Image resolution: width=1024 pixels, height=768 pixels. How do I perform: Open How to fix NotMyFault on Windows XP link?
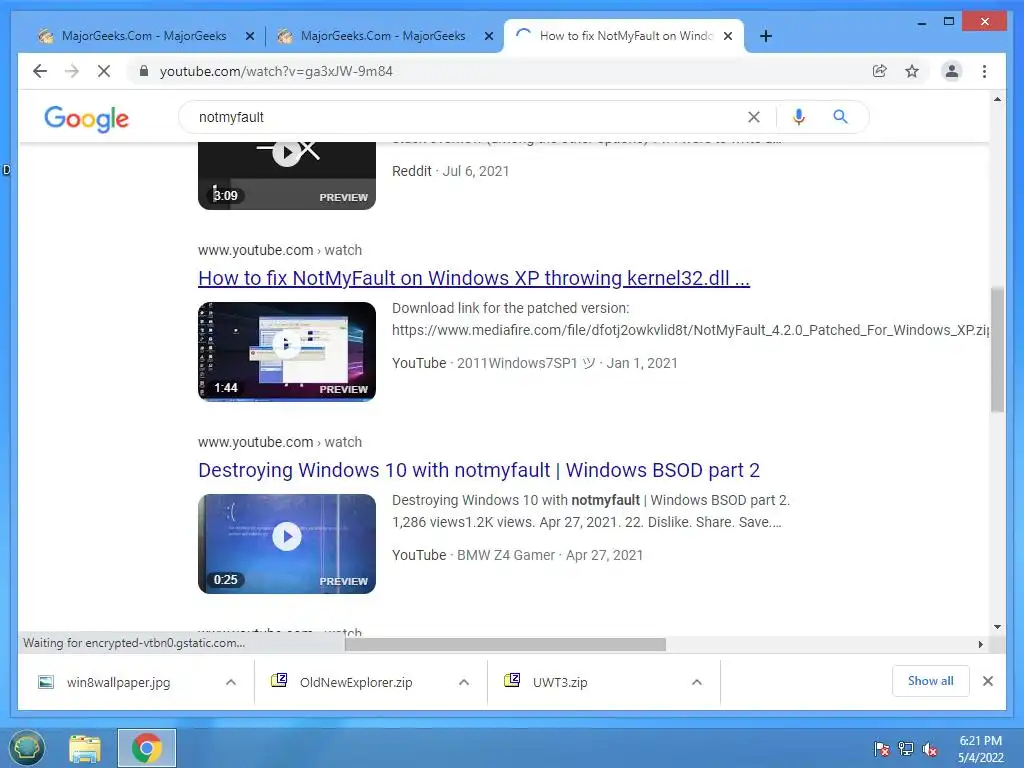point(474,278)
